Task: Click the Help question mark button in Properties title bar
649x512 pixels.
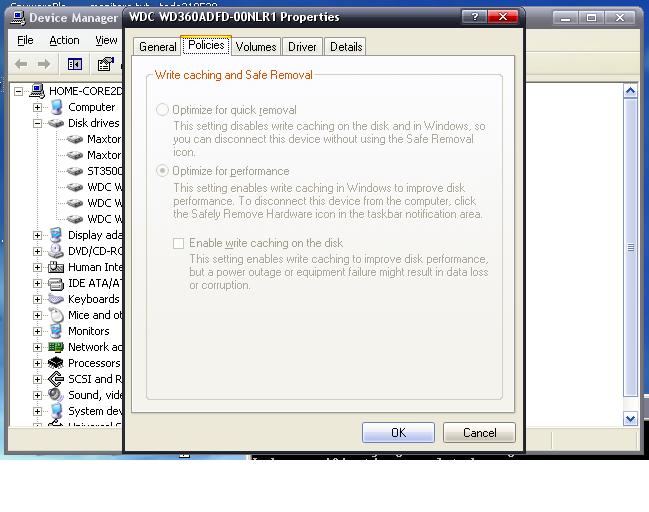Action: (x=474, y=17)
